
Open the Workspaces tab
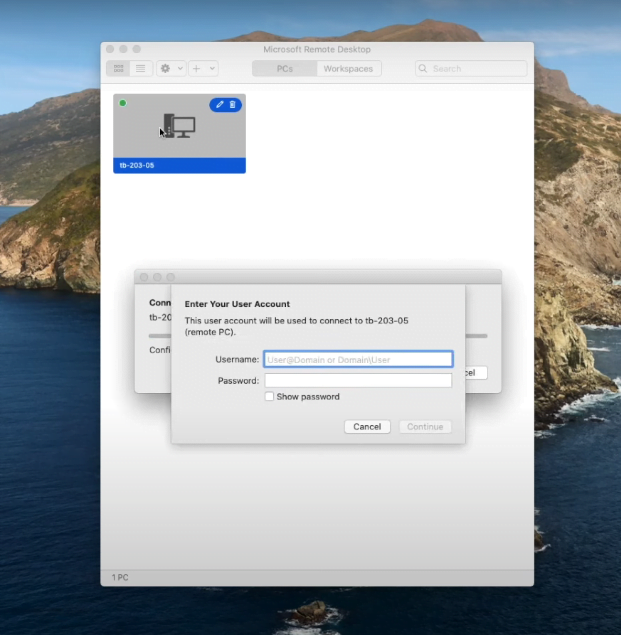(x=348, y=69)
